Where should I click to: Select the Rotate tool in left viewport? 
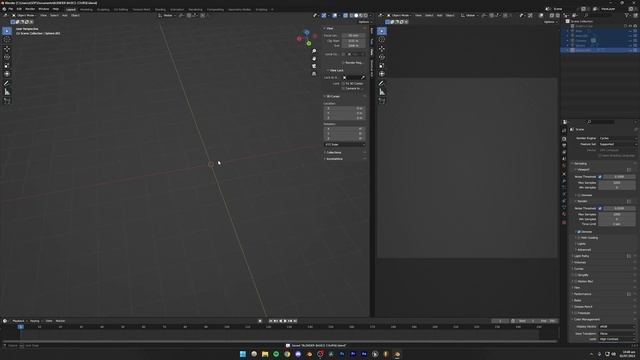point(7,57)
